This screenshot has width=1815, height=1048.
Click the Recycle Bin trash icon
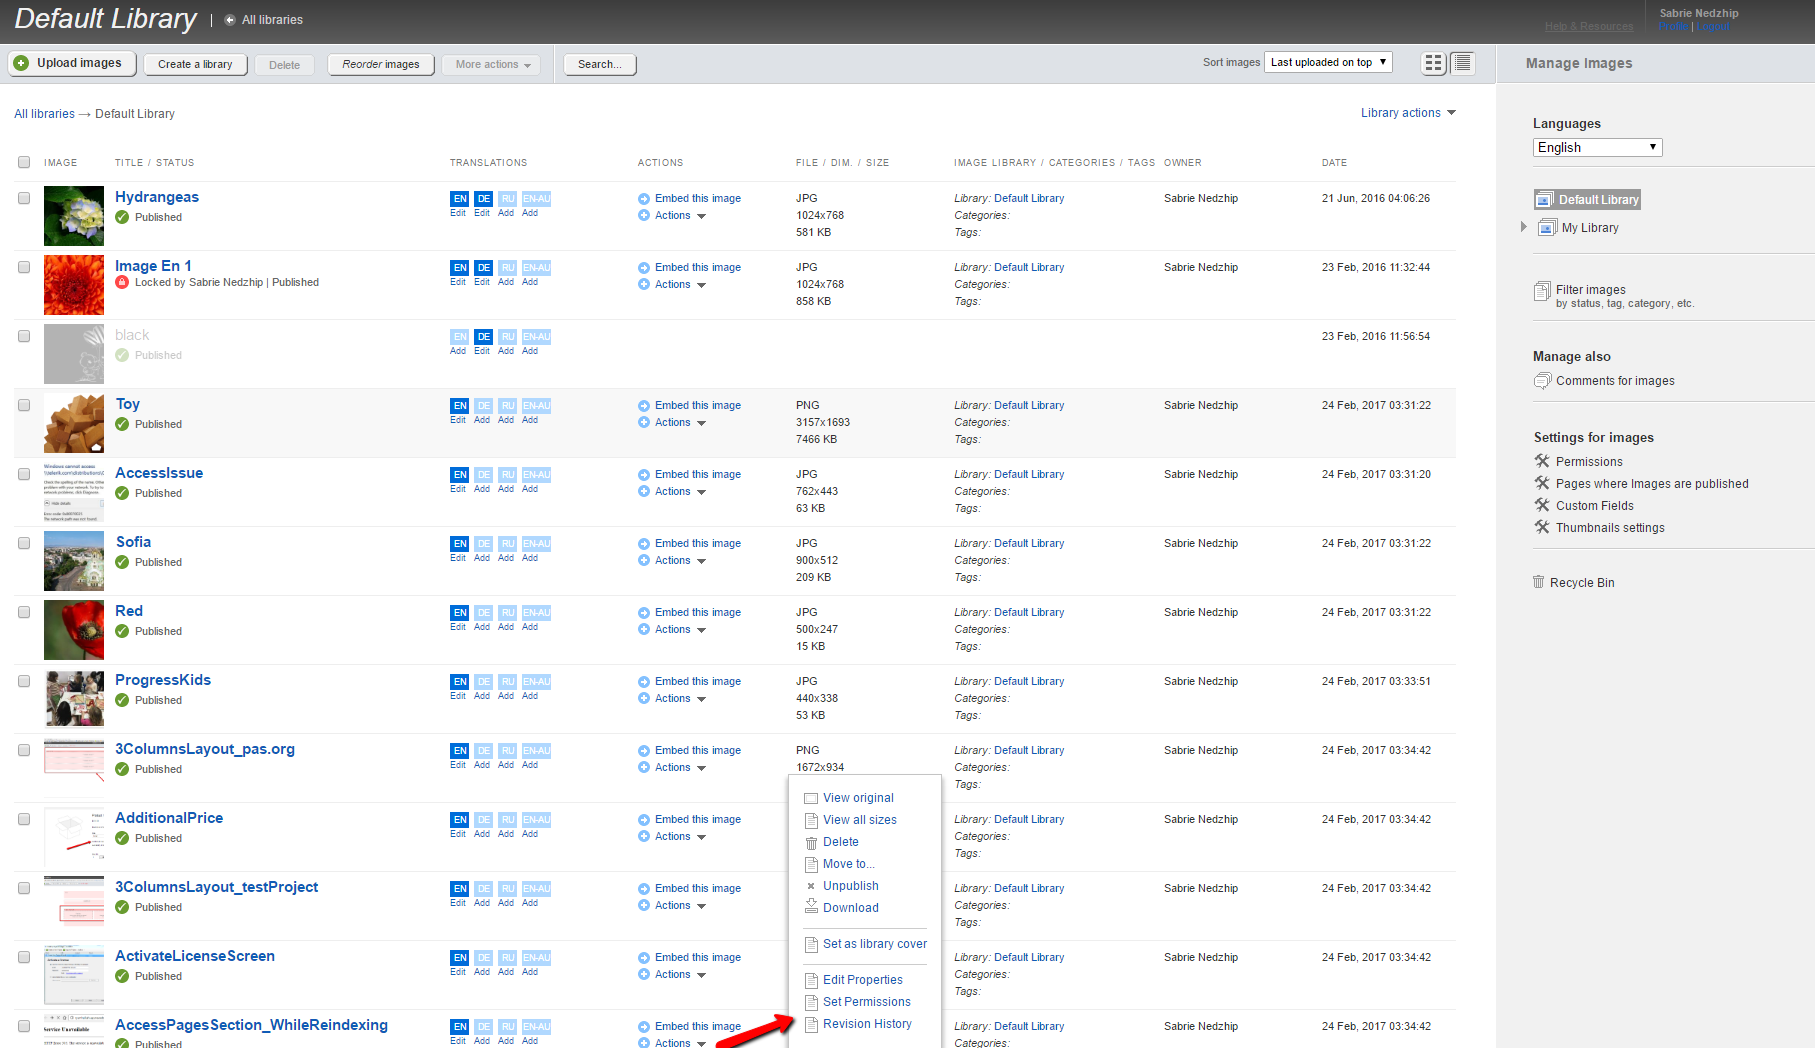click(x=1539, y=582)
